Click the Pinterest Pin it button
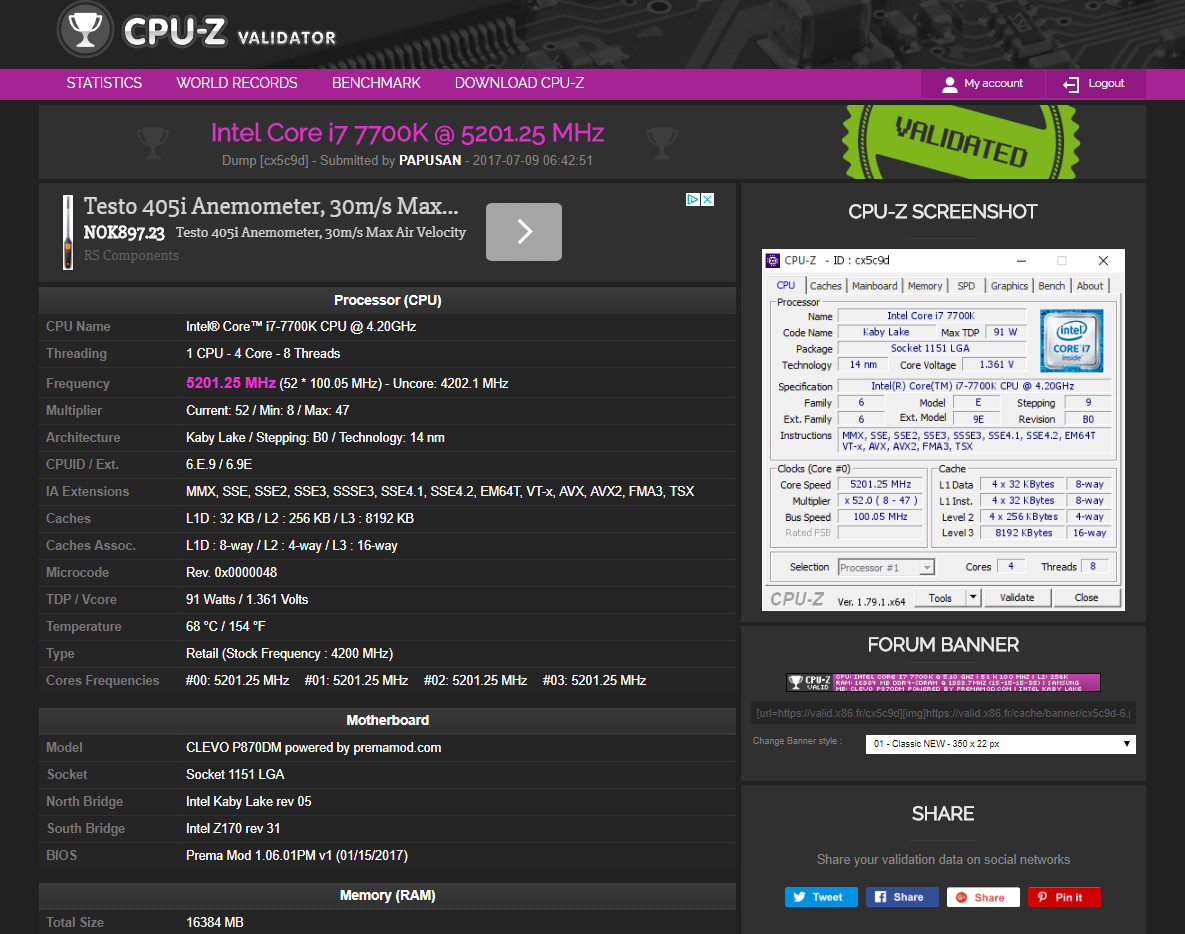Viewport: 1185px width, 934px height. click(1063, 897)
